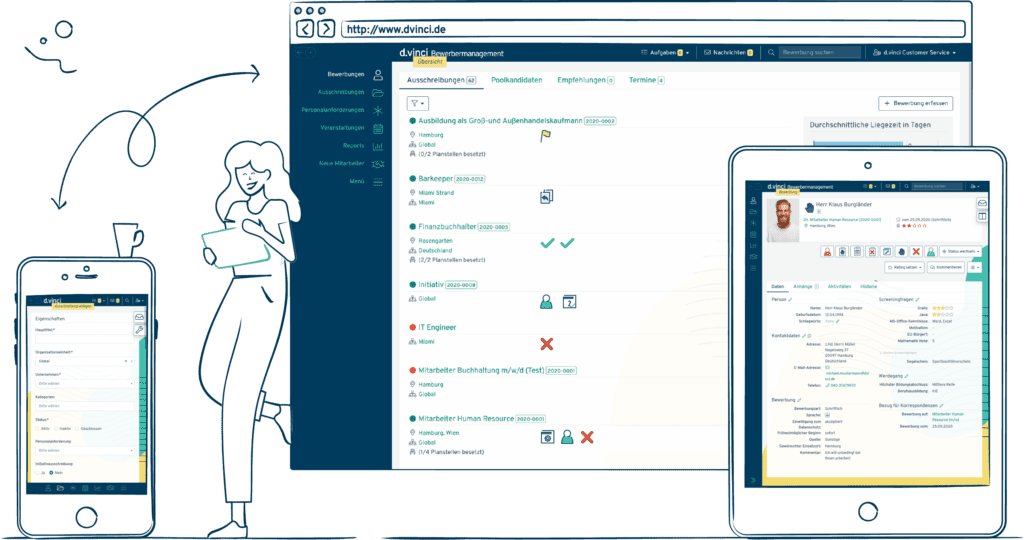Screen dimensions: 1024x540
Task: Switch to Historie tab on tablet
Action: [869, 287]
